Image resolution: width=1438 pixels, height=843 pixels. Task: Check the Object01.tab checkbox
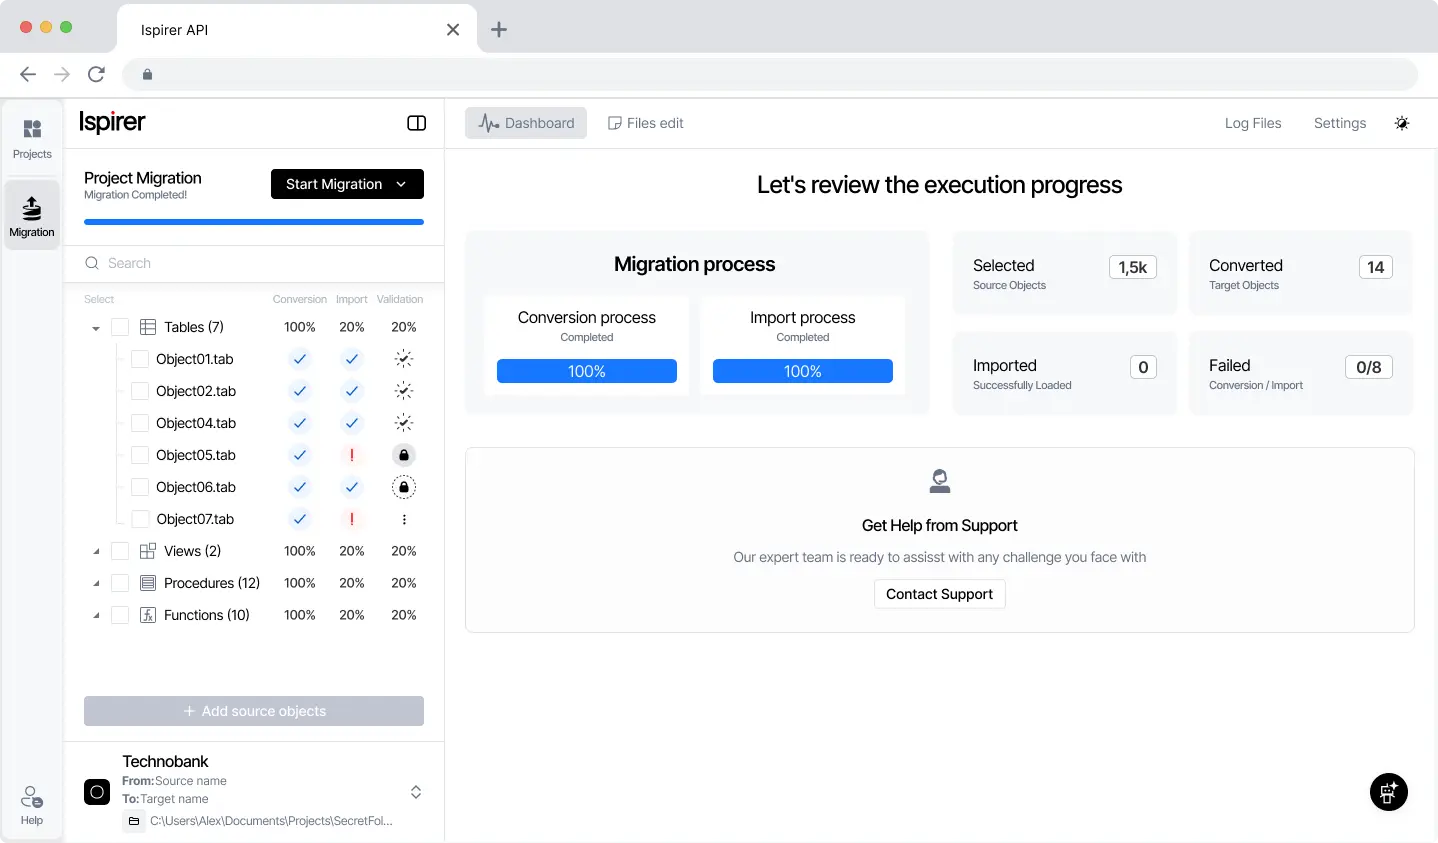click(140, 359)
